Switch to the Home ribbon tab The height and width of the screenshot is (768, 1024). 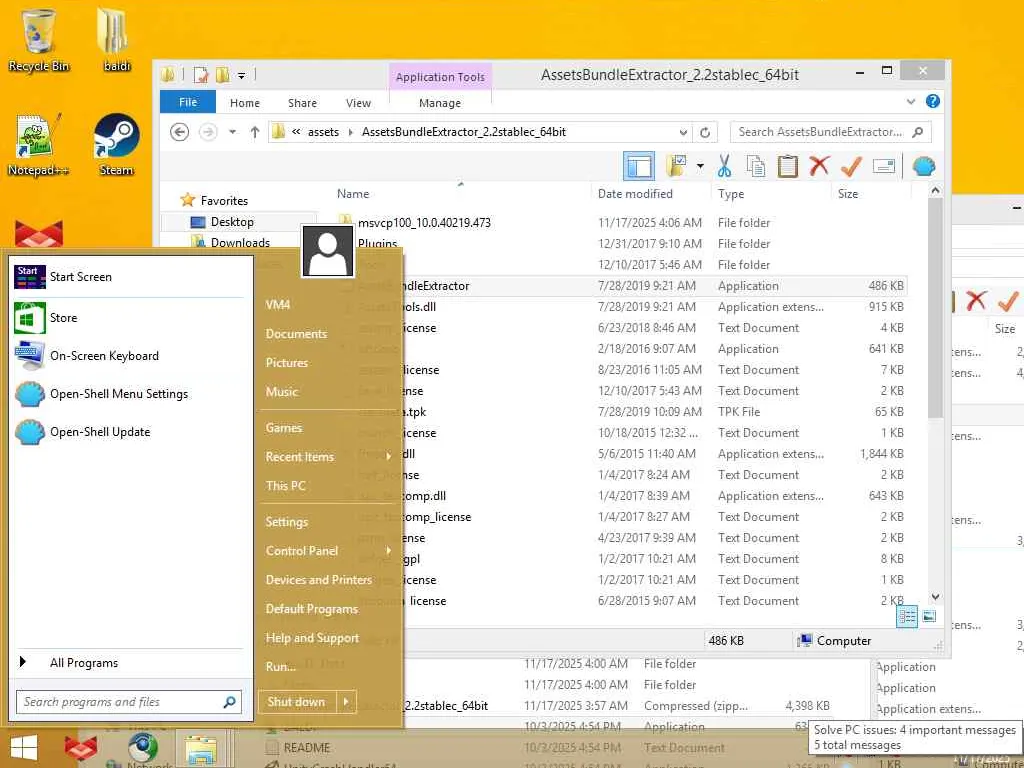click(x=244, y=103)
